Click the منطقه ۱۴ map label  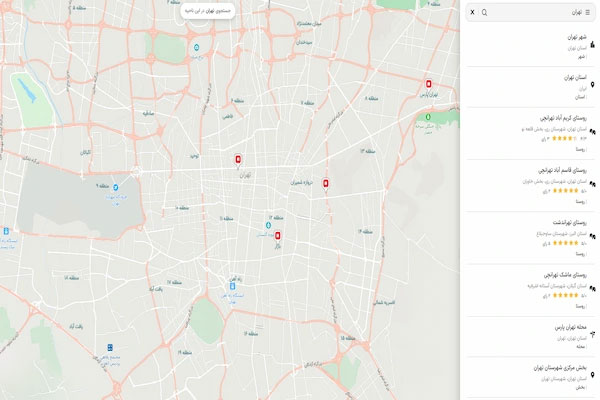[x=365, y=232]
